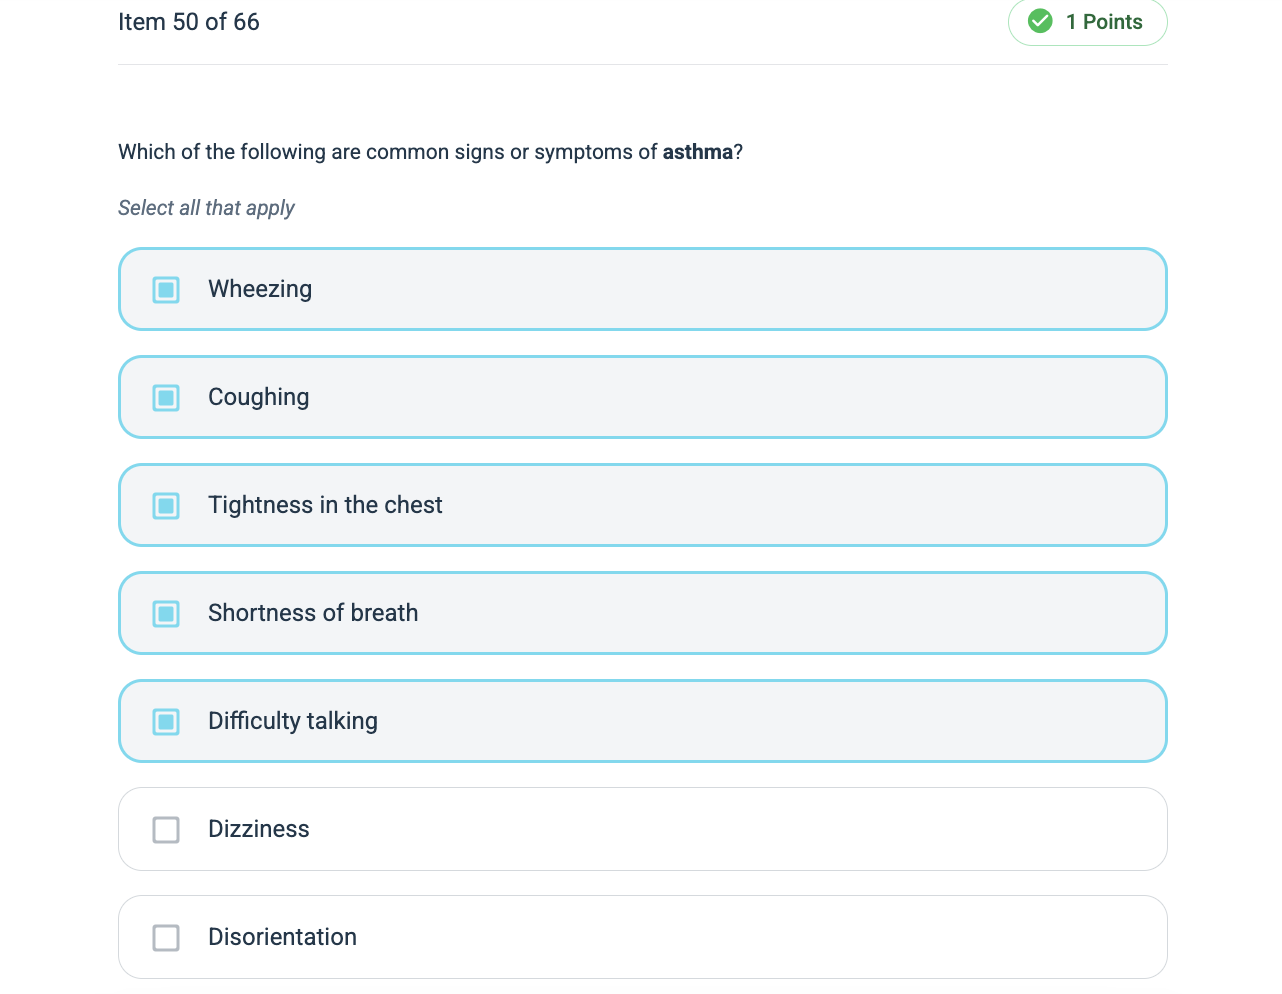Viewport: 1282px width, 994px height.
Task: Click the Difficulty talking label
Action: [293, 721]
